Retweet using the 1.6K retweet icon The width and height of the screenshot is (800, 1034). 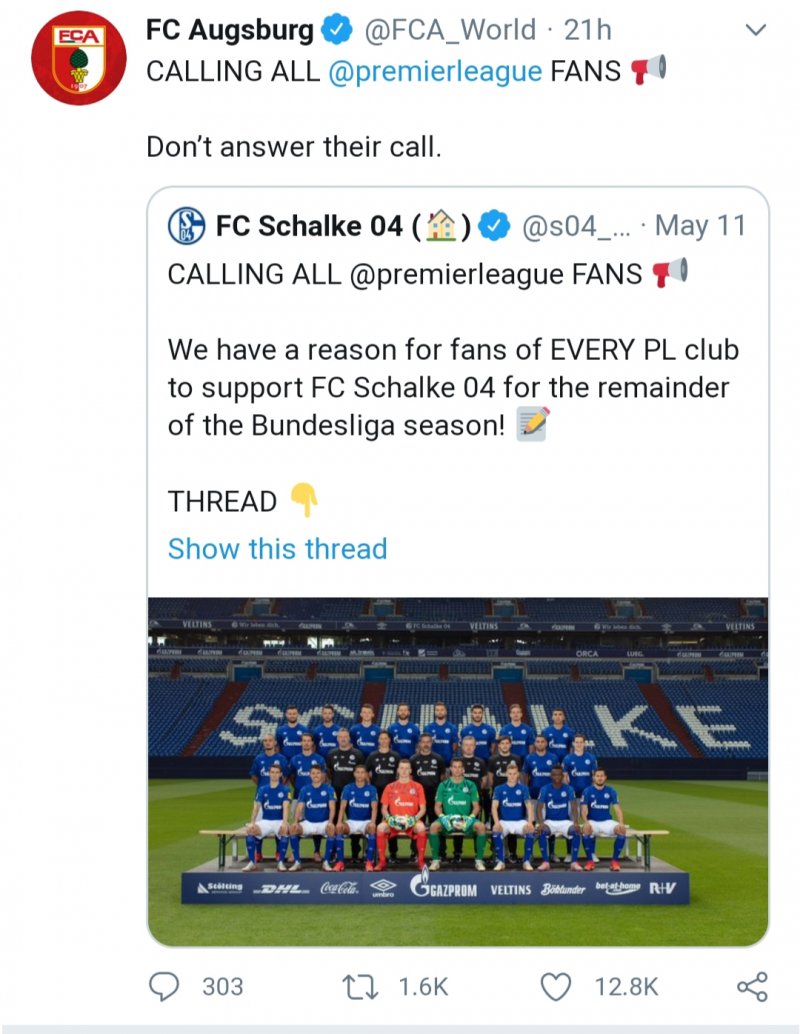(357, 986)
